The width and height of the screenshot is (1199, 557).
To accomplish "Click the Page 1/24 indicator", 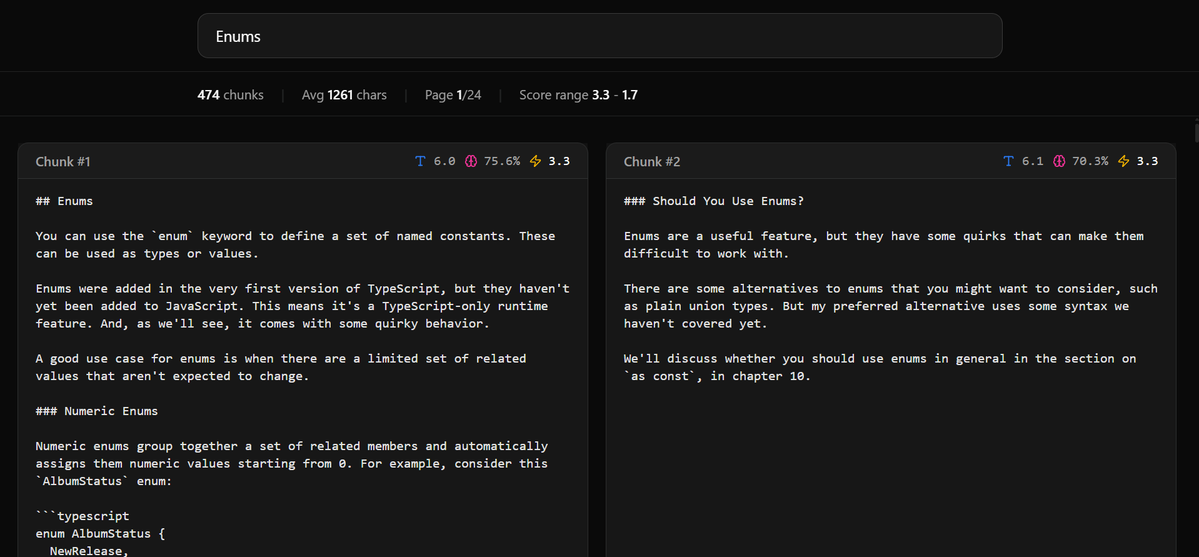I will coord(453,95).
